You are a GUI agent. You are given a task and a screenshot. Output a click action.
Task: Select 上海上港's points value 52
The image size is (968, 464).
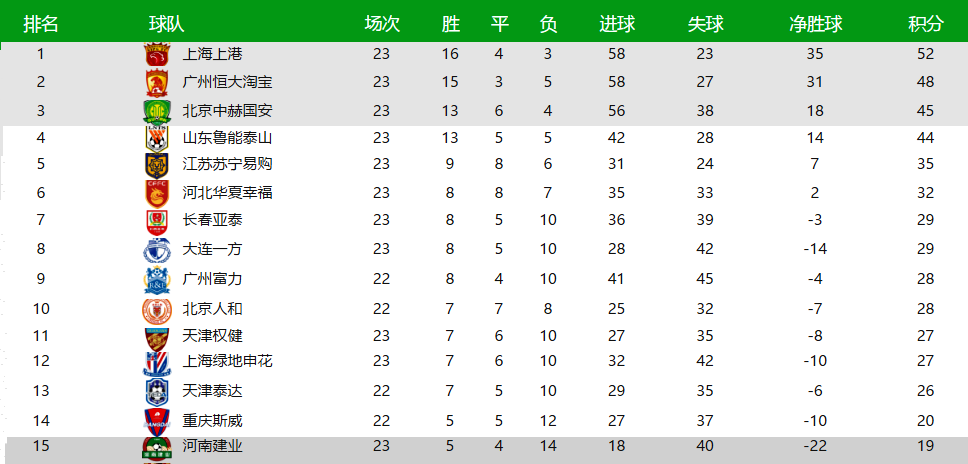(926, 54)
